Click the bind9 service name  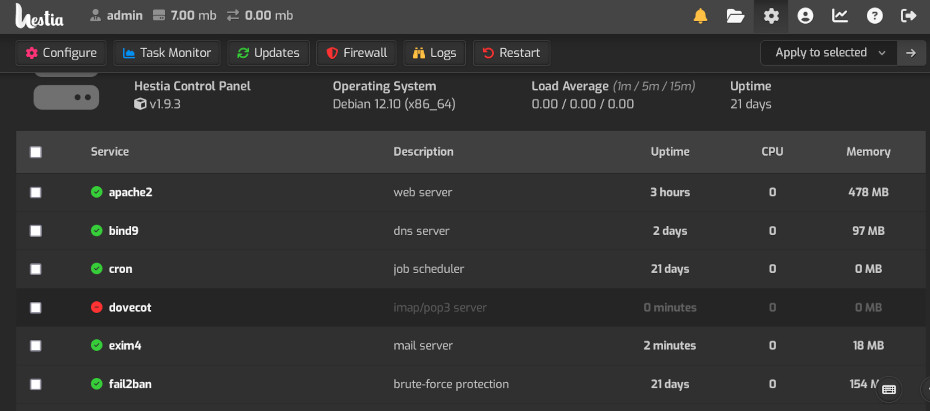(123, 231)
